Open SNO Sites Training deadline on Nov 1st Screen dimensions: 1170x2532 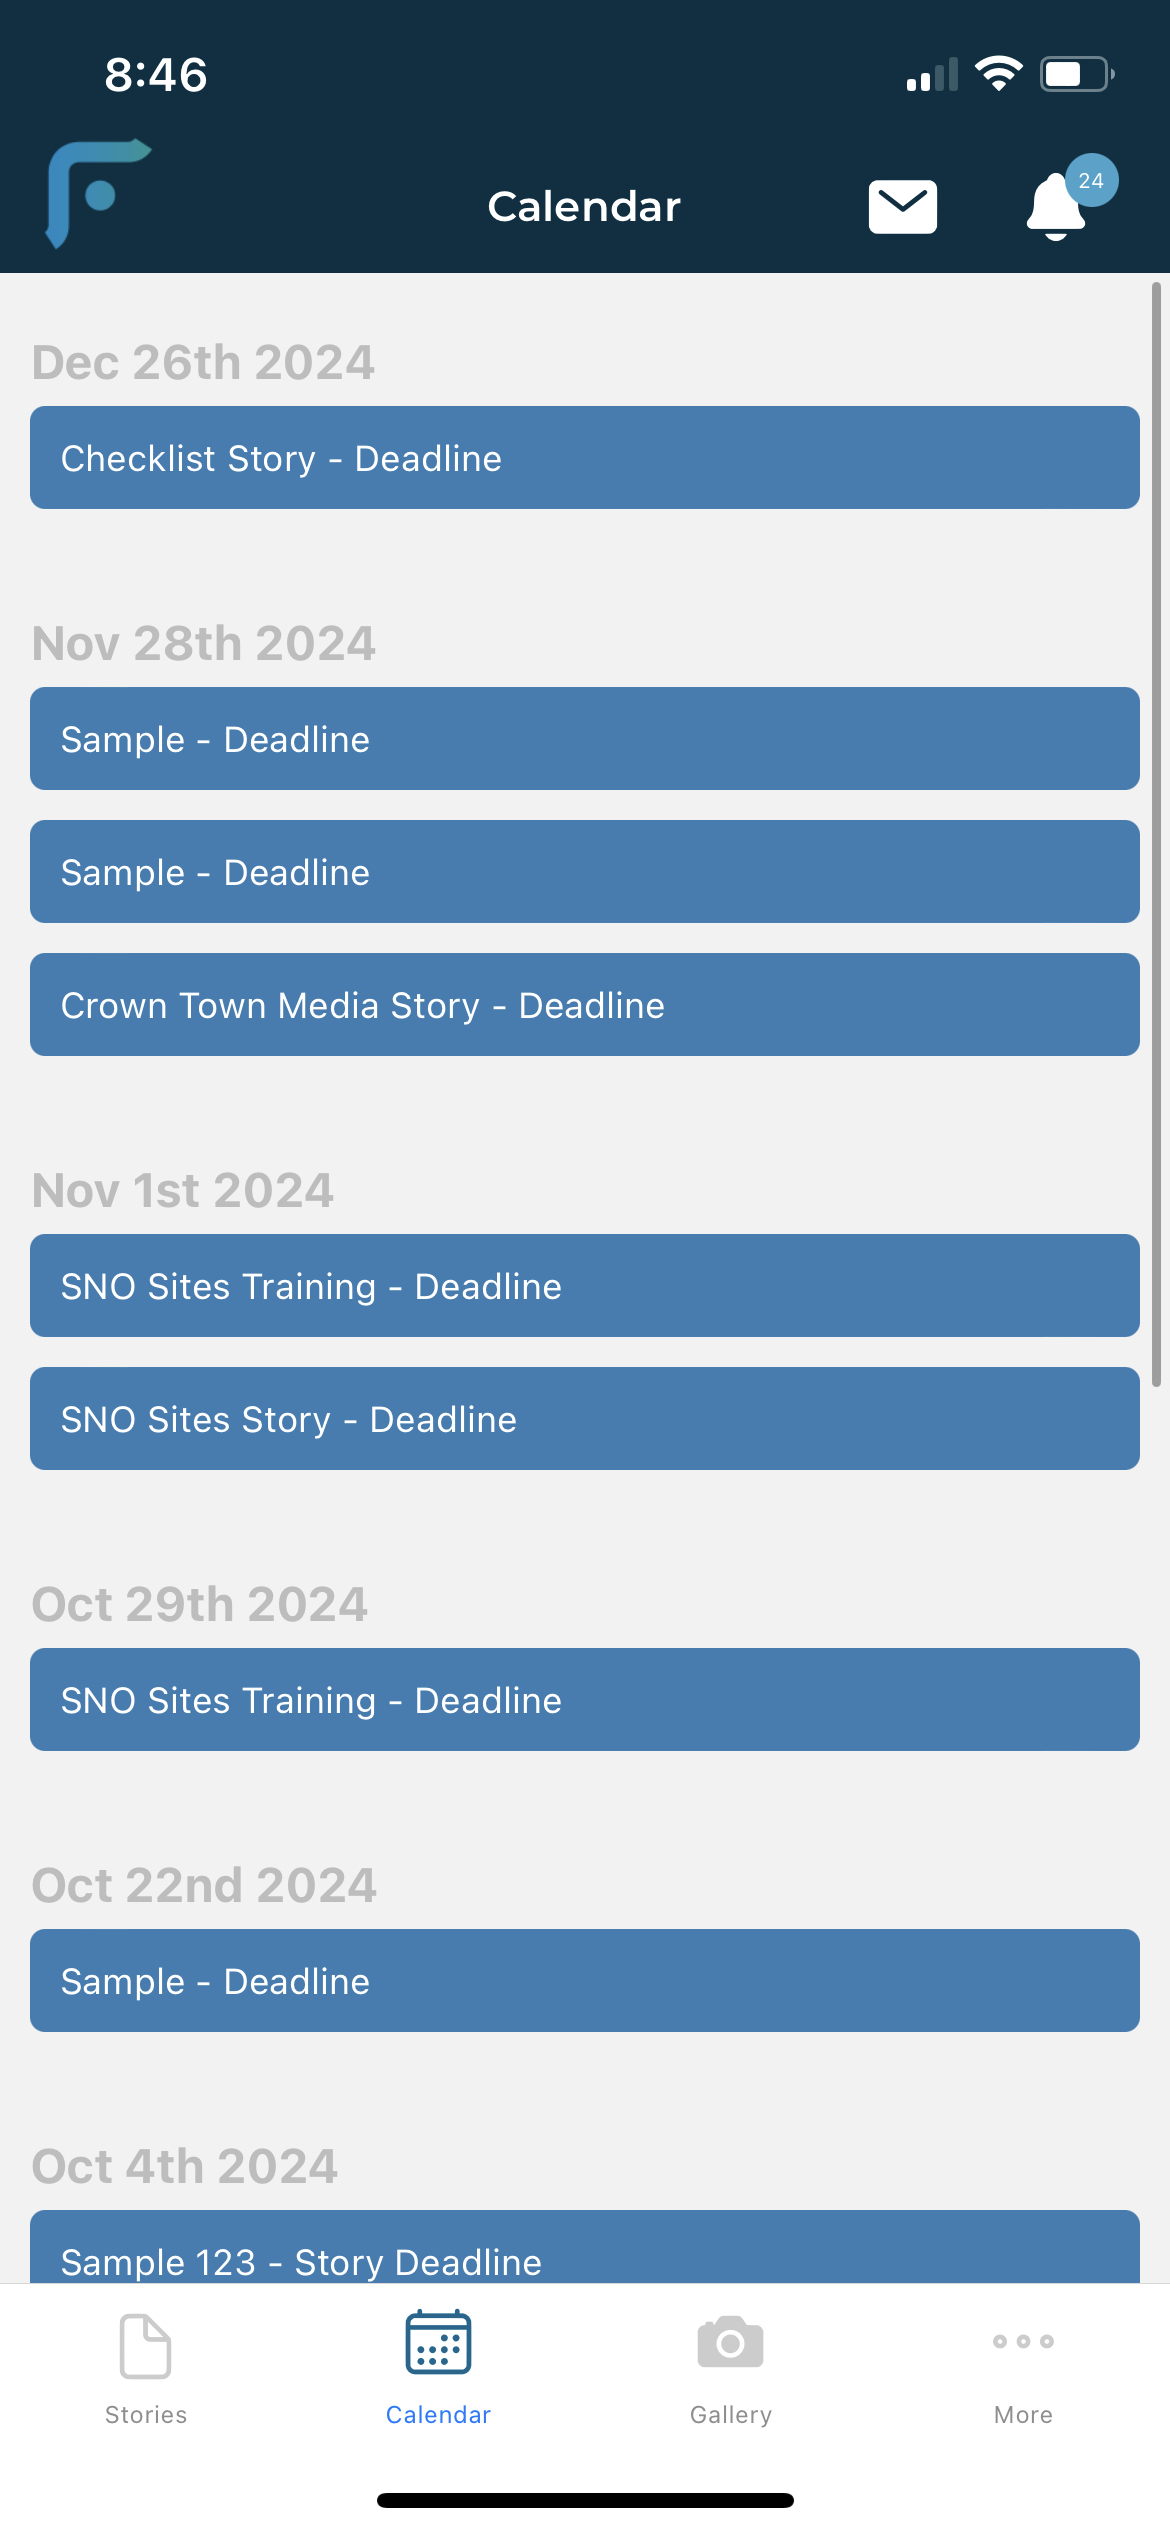(585, 1286)
